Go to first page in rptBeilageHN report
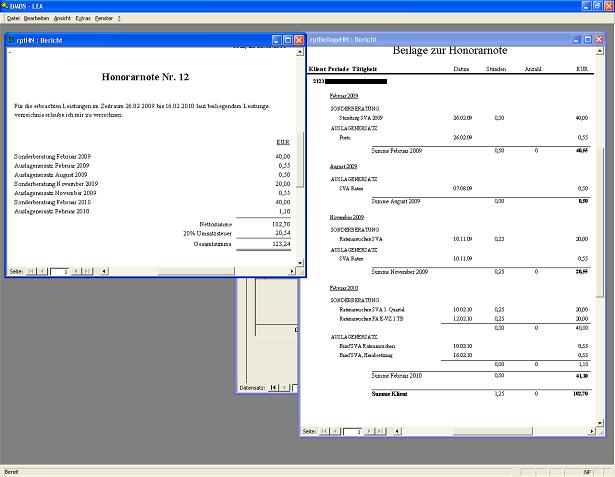The width and height of the screenshot is (615, 477). click(x=324, y=431)
